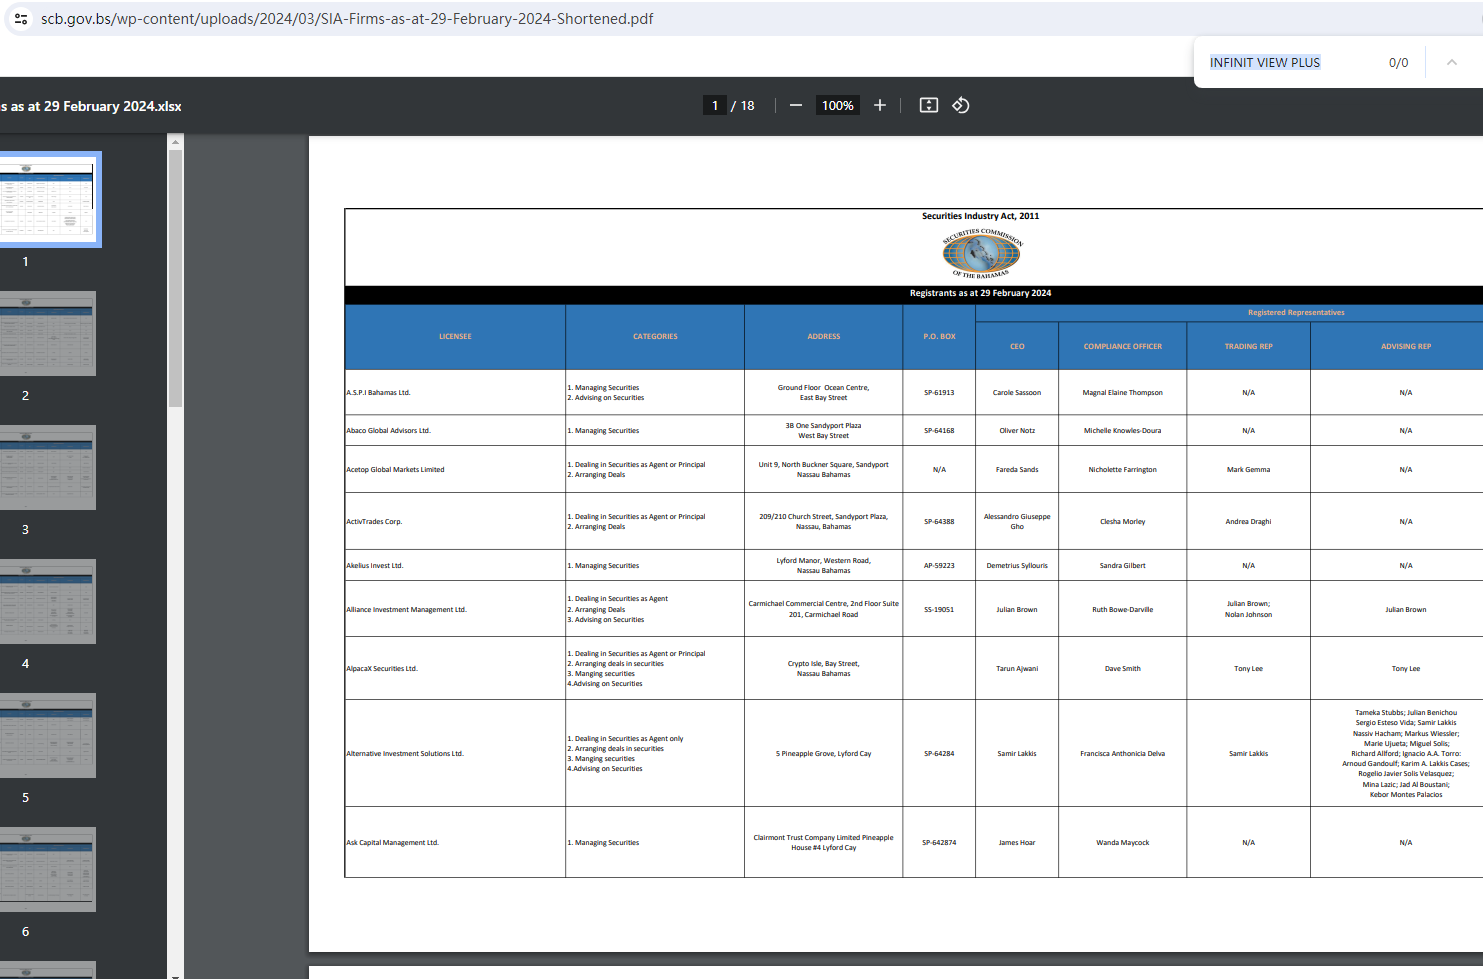Click P.O. Box SP-64168 cell
The height and width of the screenshot is (979, 1483).
[939, 431]
